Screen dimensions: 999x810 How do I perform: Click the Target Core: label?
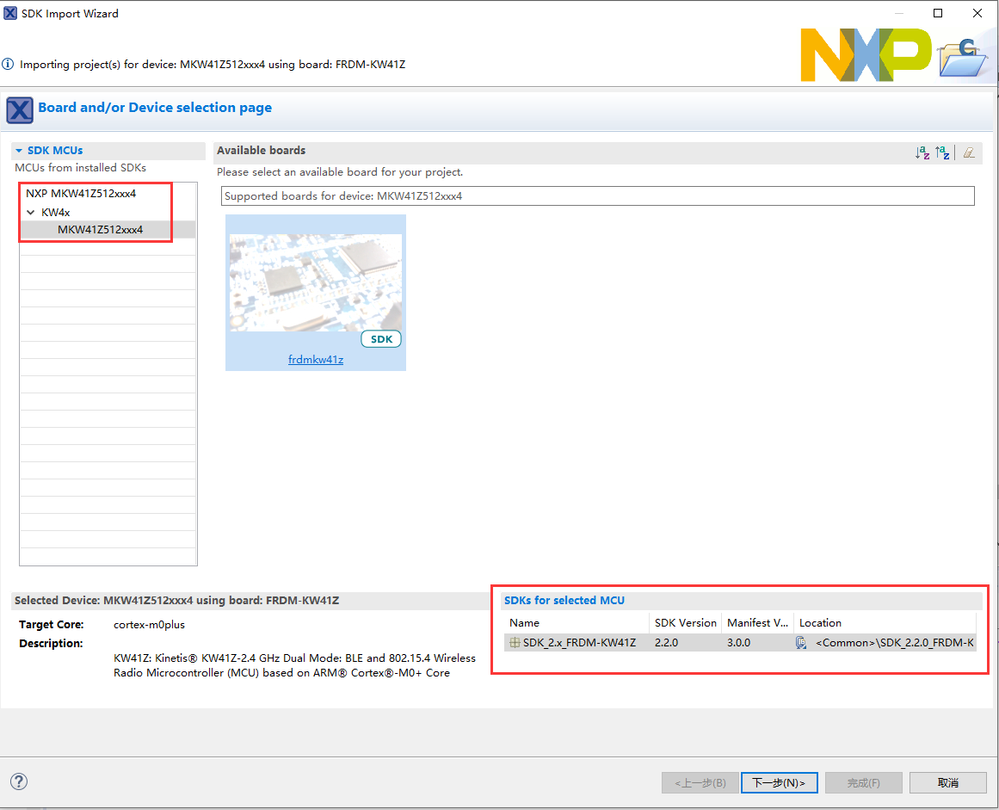pos(51,625)
